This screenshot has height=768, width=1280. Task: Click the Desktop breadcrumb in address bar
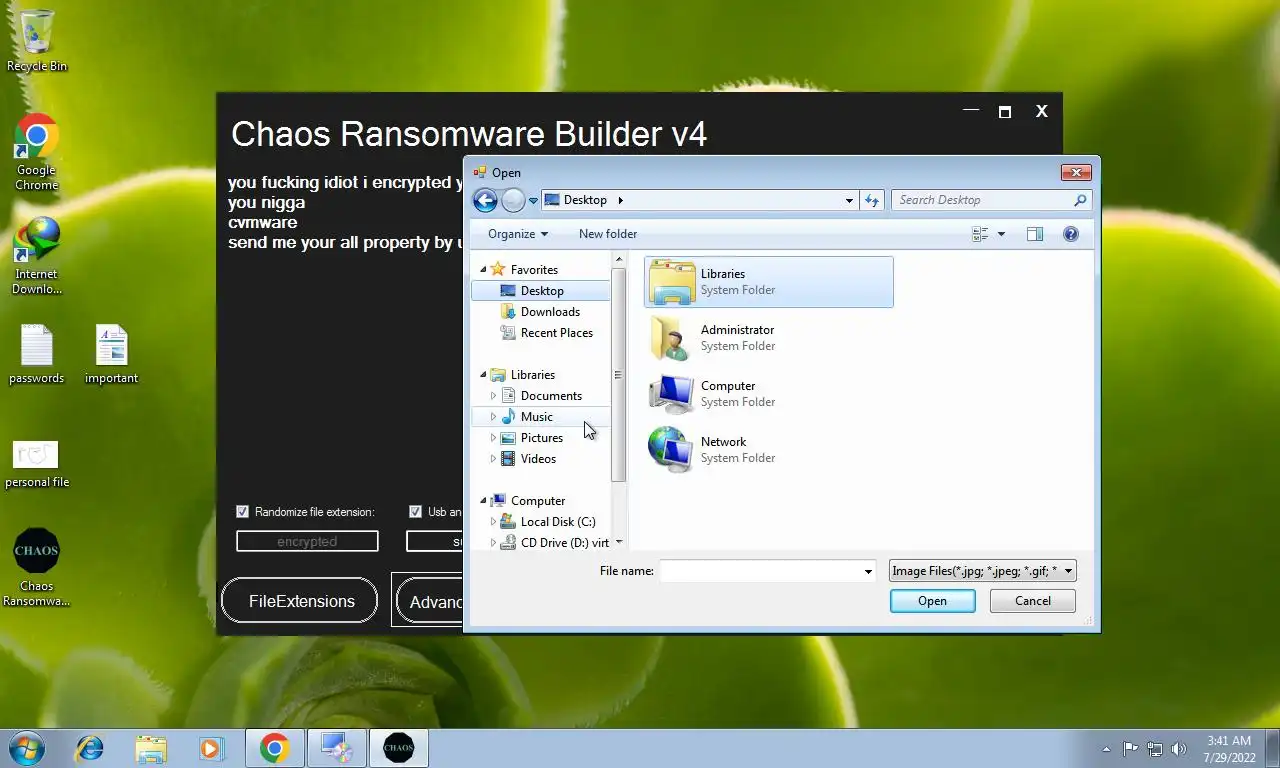[x=585, y=200]
